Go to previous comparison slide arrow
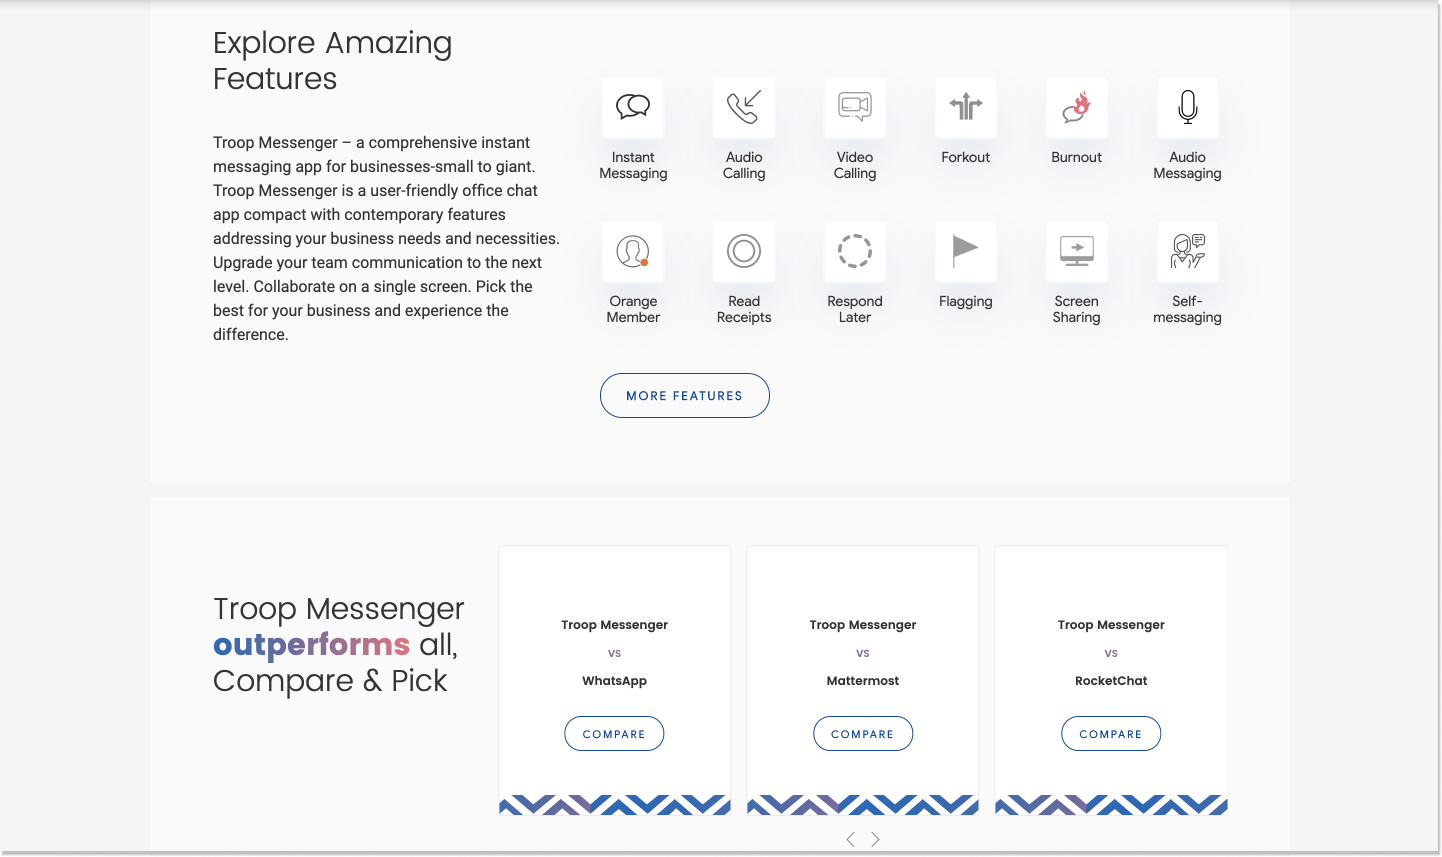Image resolution: width=1442 pixels, height=857 pixels. tap(850, 839)
